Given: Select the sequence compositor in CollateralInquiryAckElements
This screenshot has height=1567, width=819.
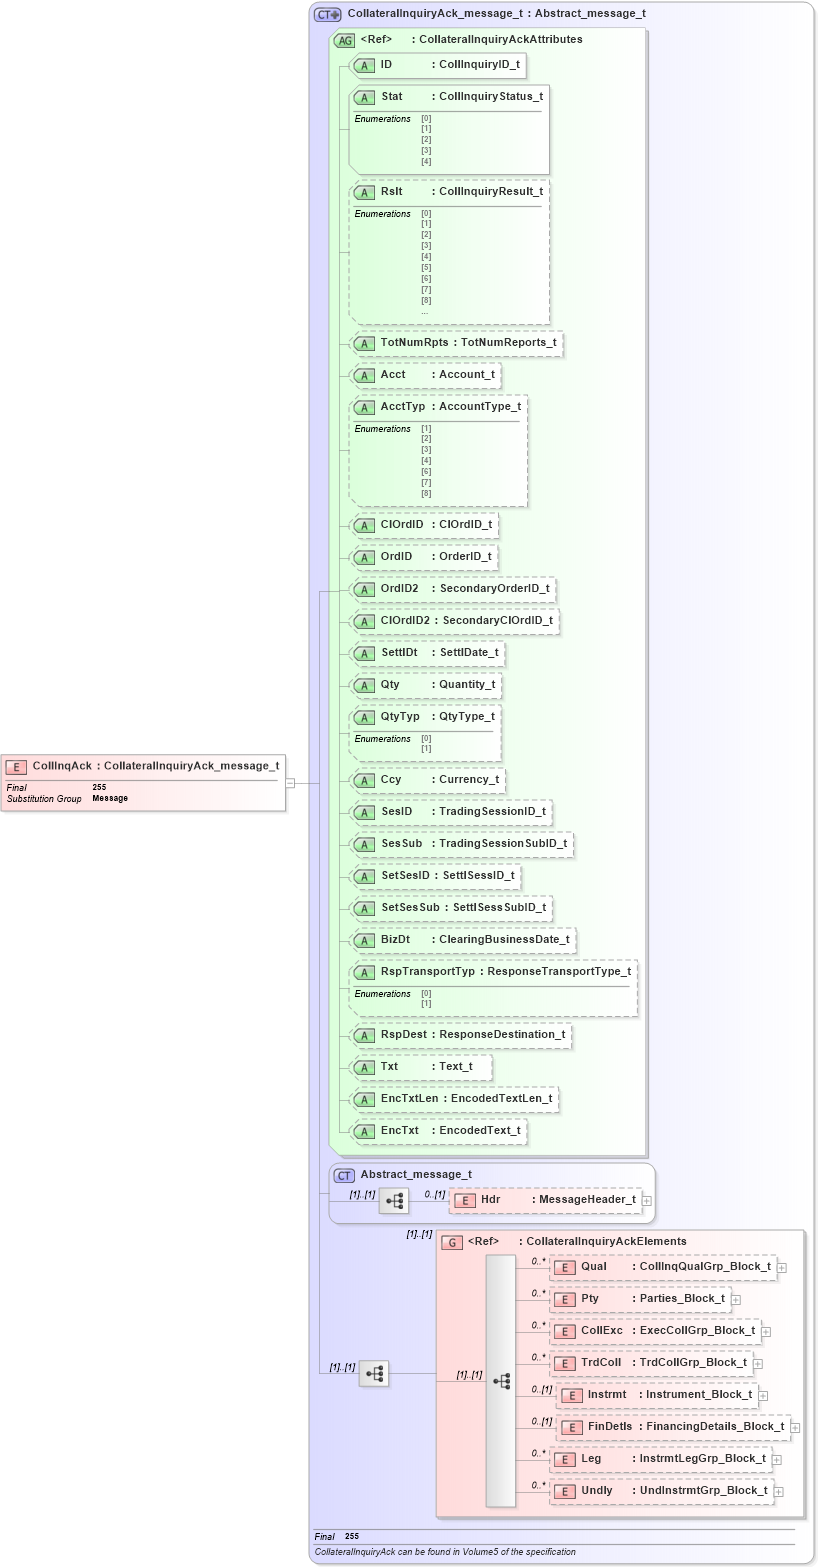Looking at the screenshot, I should 504,1380.
